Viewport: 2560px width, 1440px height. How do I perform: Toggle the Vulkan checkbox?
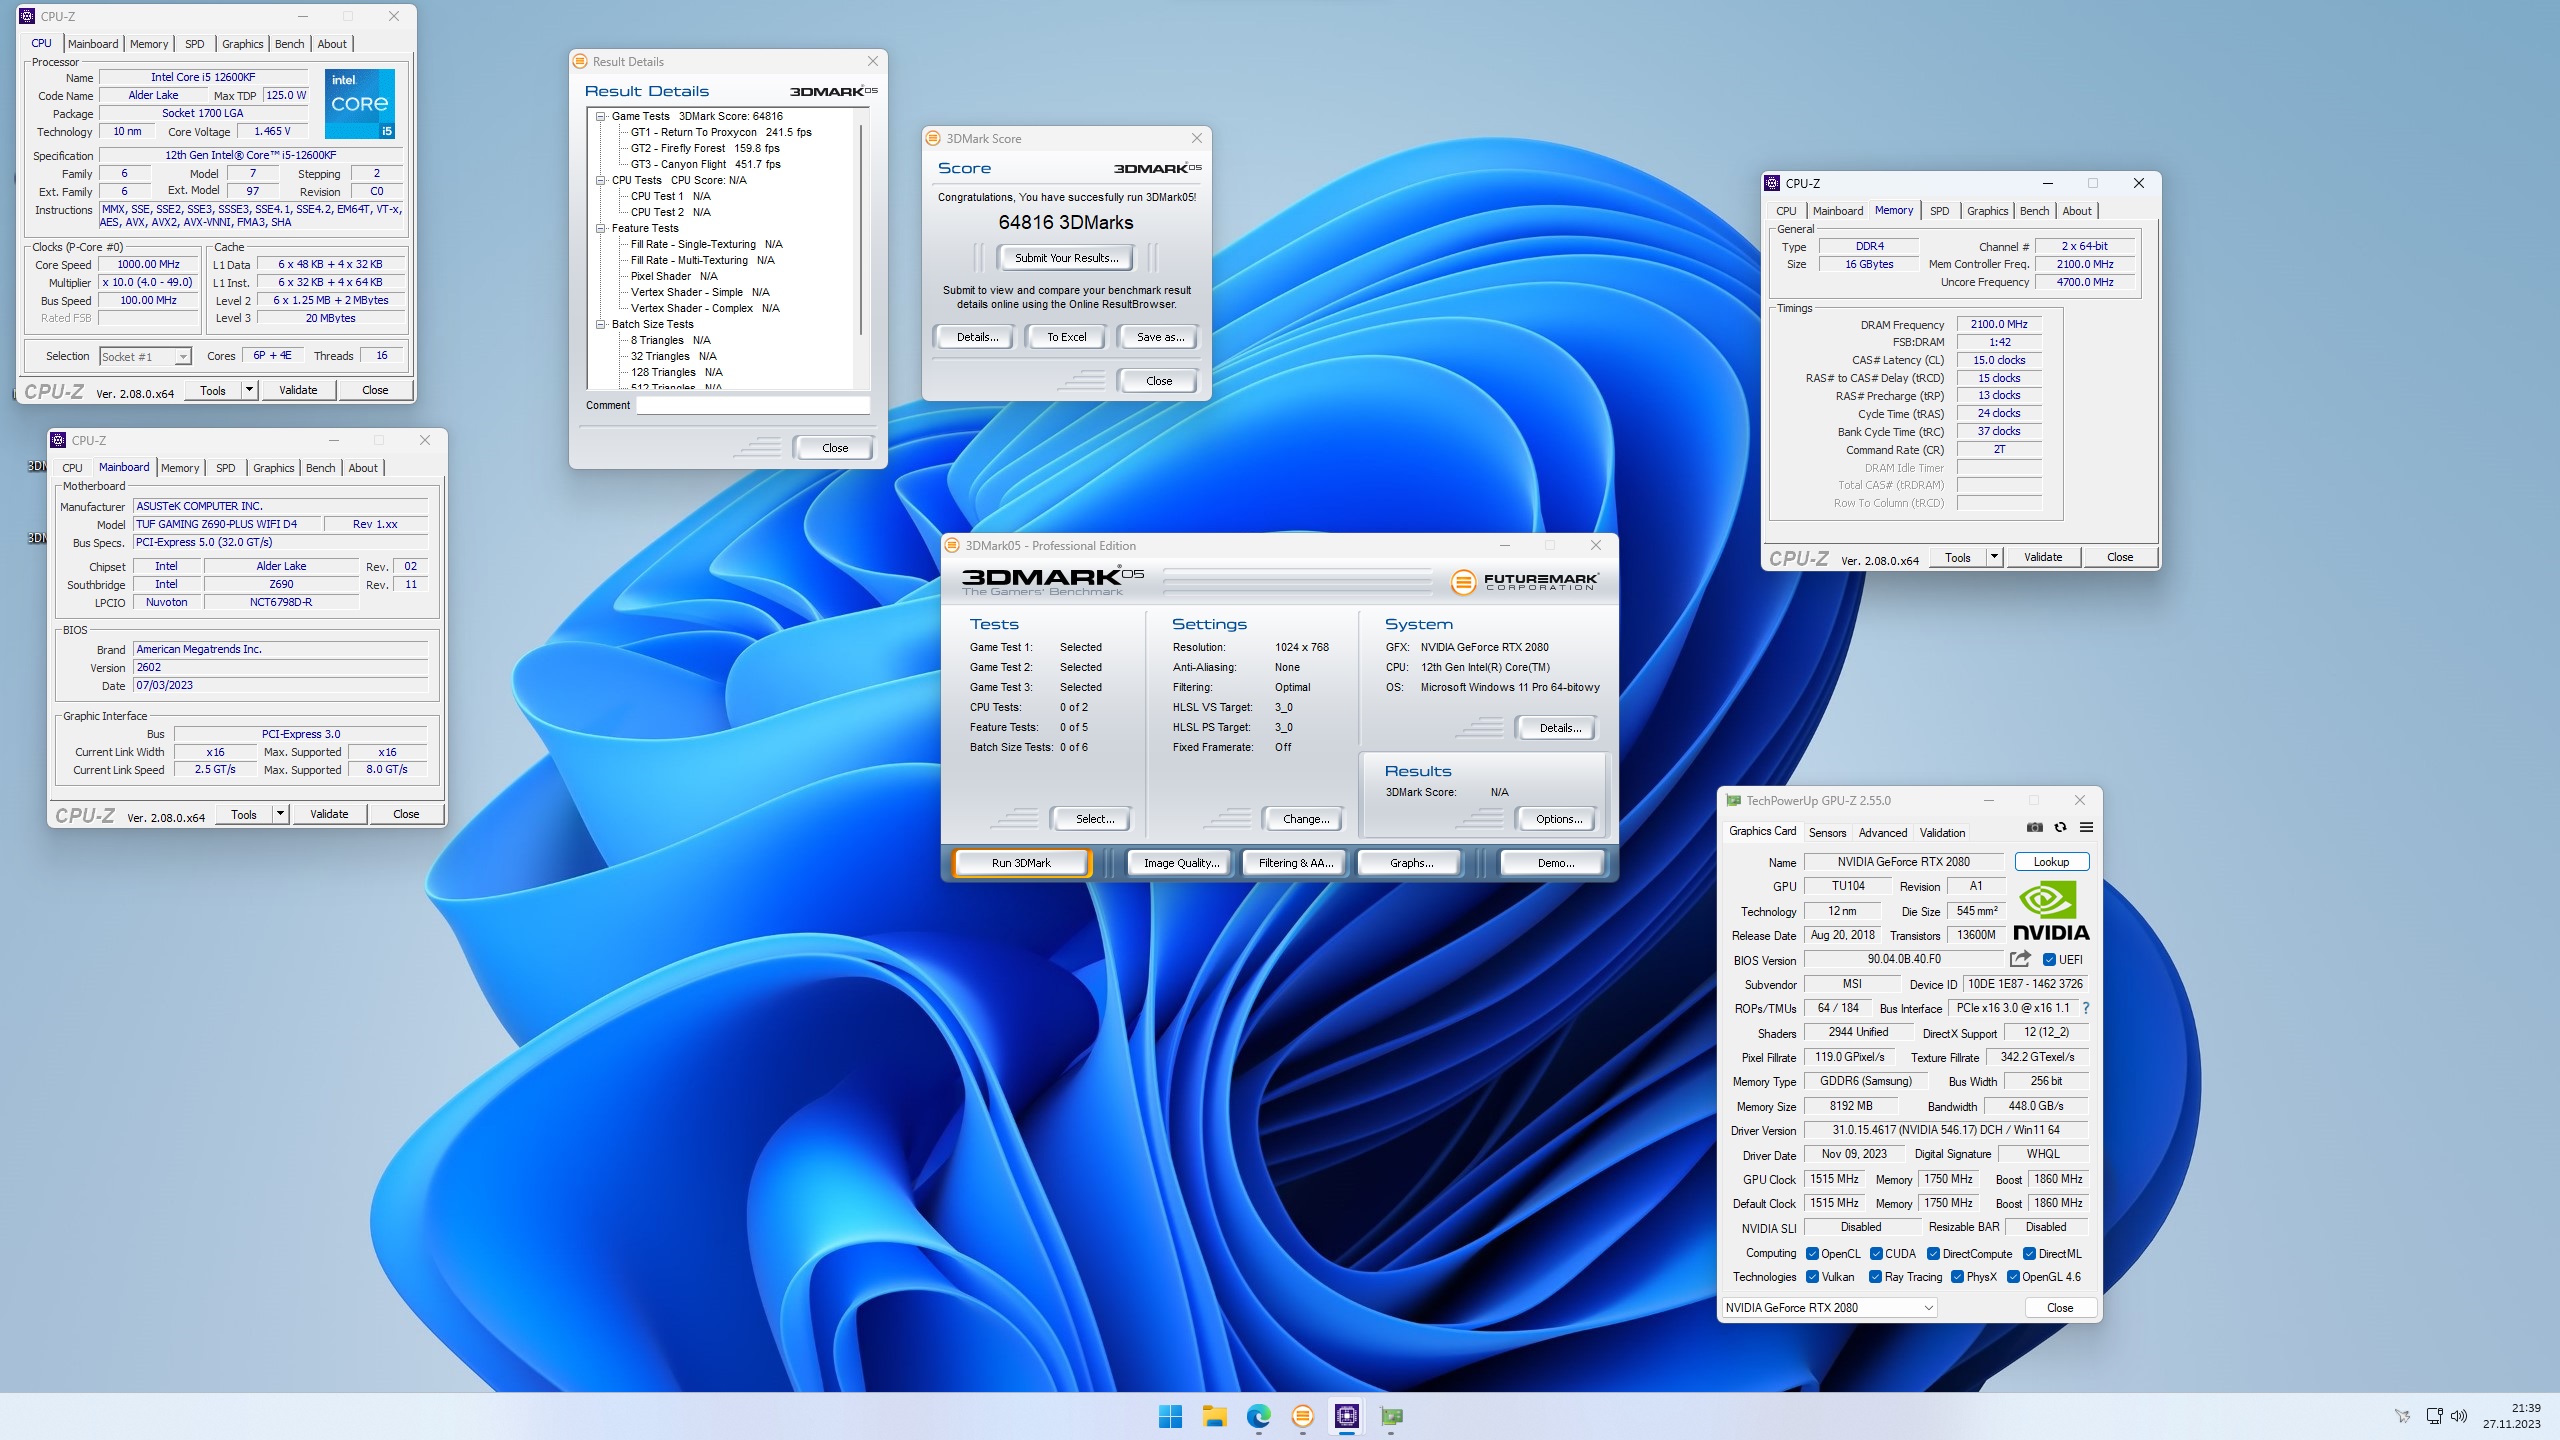point(1812,1277)
